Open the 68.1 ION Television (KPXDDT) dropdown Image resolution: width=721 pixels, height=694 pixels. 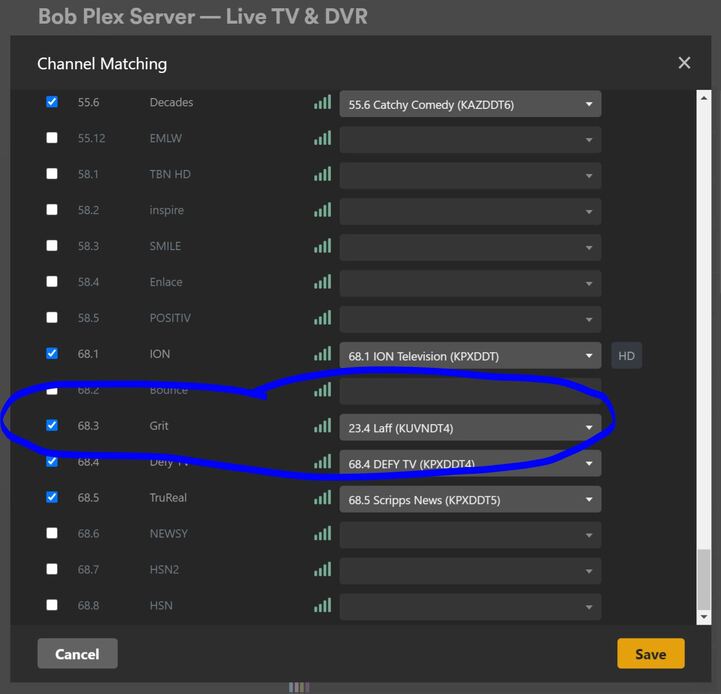pyautogui.click(x=470, y=356)
